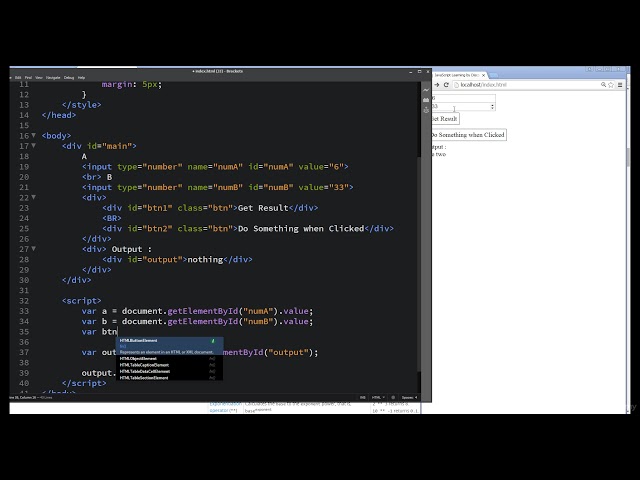640x480 pixels.
Task: Open the Debug menu in Brackets
Action: point(69,78)
